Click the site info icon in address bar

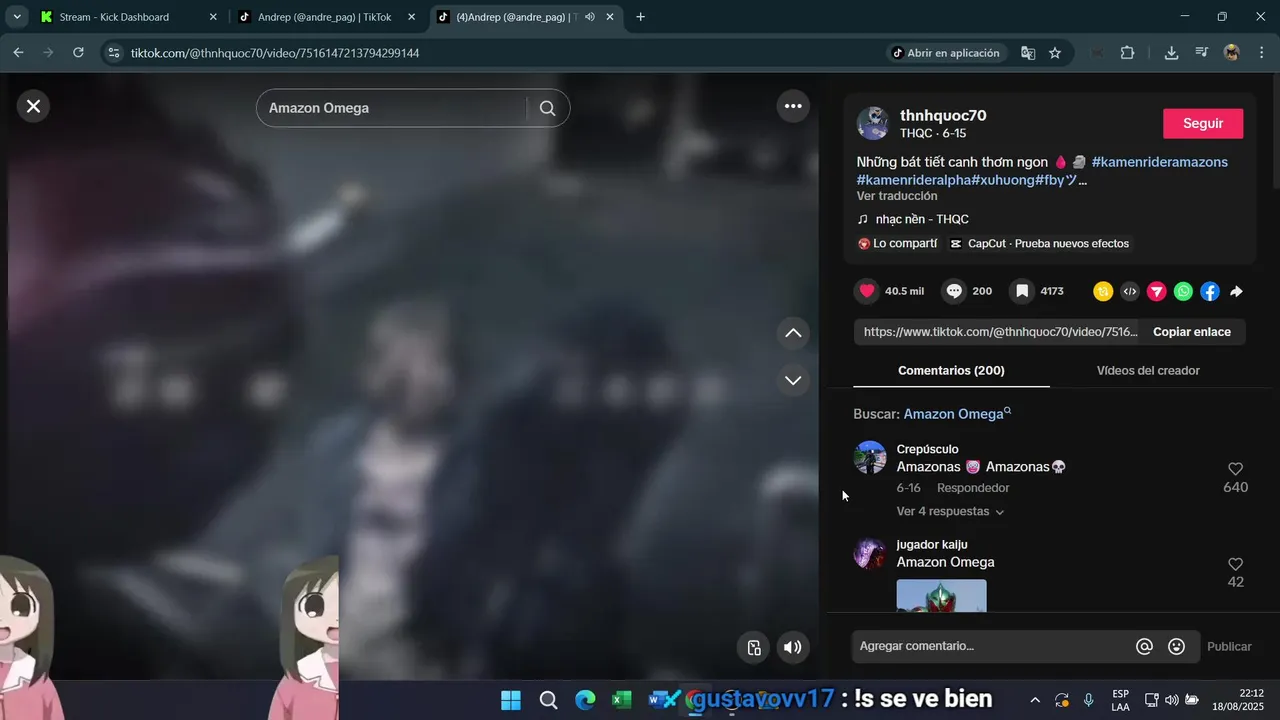pos(114,53)
